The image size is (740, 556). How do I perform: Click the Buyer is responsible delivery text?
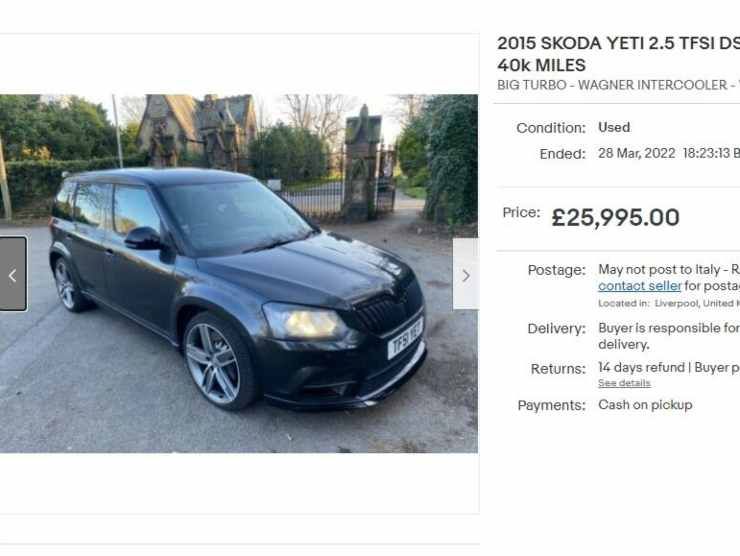(x=669, y=336)
